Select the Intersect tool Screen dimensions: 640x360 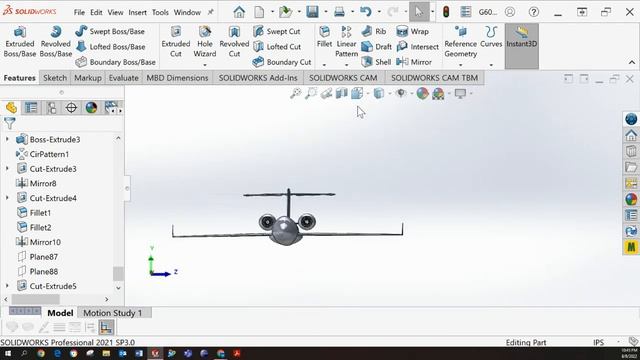(418, 47)
